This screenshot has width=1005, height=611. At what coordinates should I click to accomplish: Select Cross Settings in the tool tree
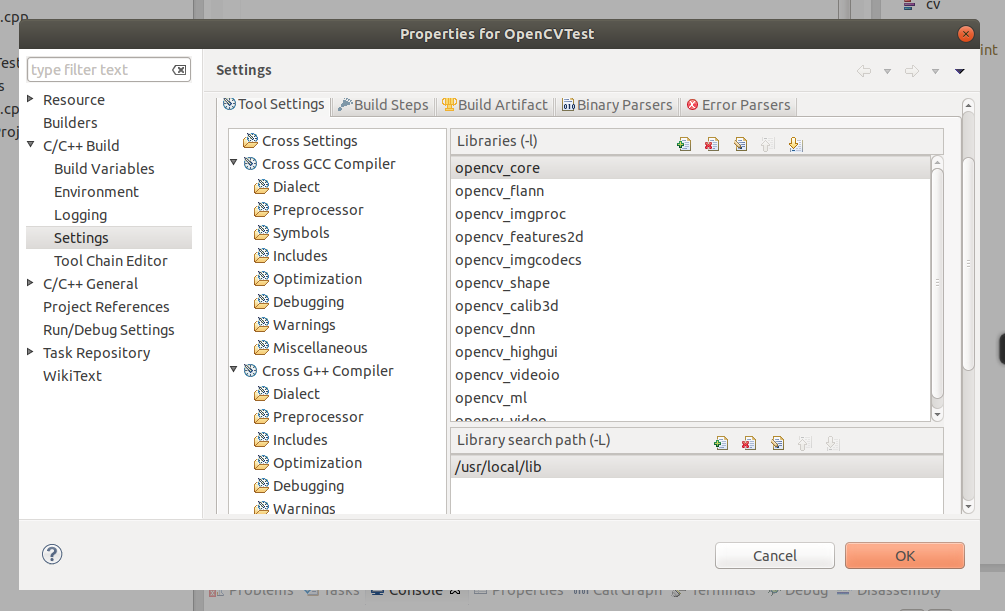coord(310,141)
